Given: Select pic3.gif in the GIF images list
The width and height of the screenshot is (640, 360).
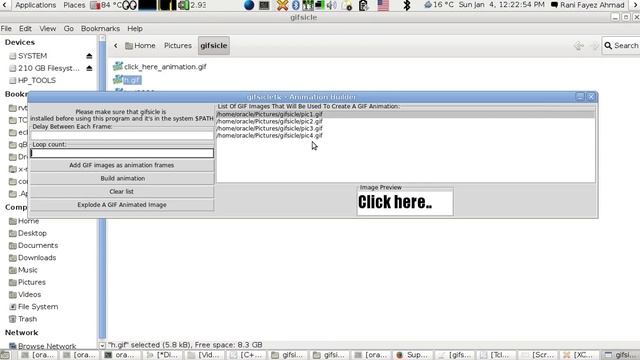Looking at the screenshot, I should point(270,128).
